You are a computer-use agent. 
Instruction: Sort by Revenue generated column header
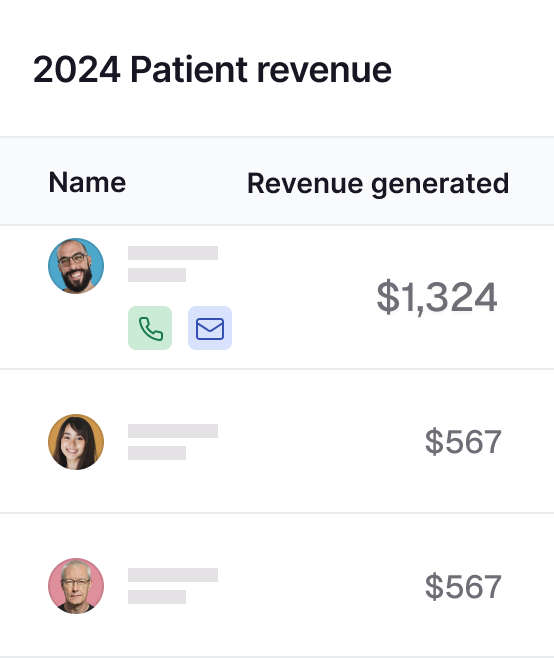click(378, 184)
